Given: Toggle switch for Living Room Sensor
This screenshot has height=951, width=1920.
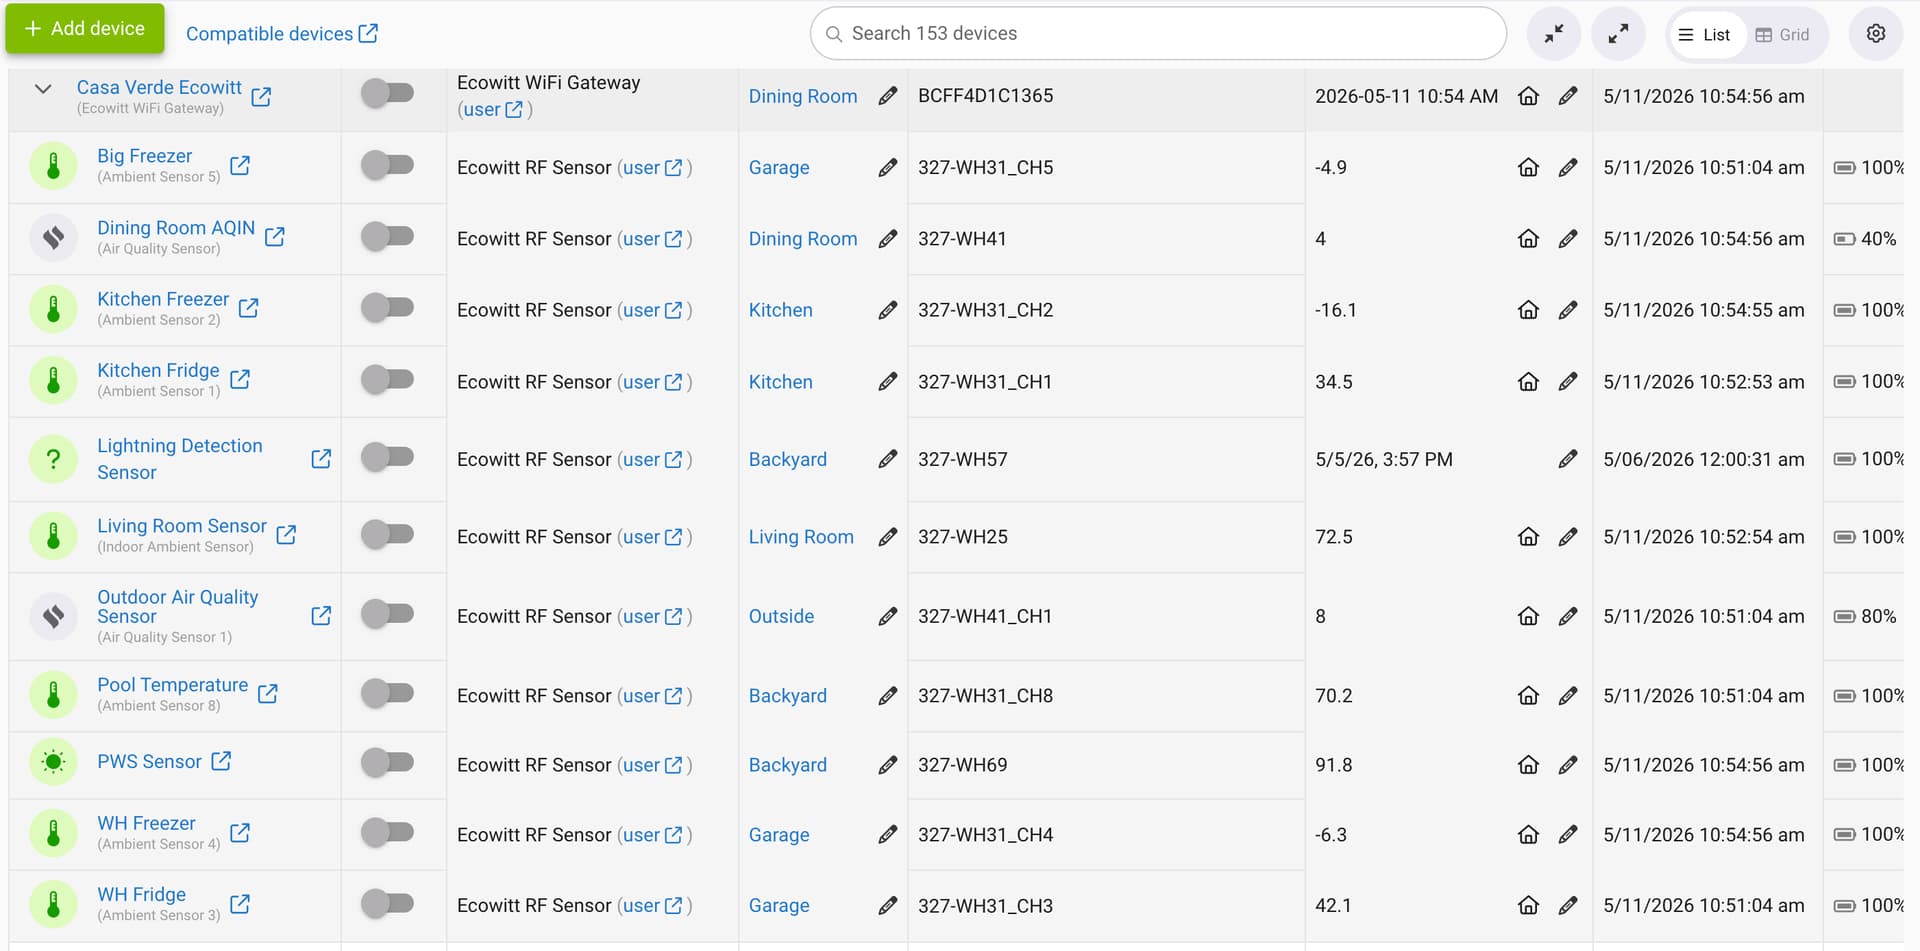Looking at the screenshot, I should 388,534.
